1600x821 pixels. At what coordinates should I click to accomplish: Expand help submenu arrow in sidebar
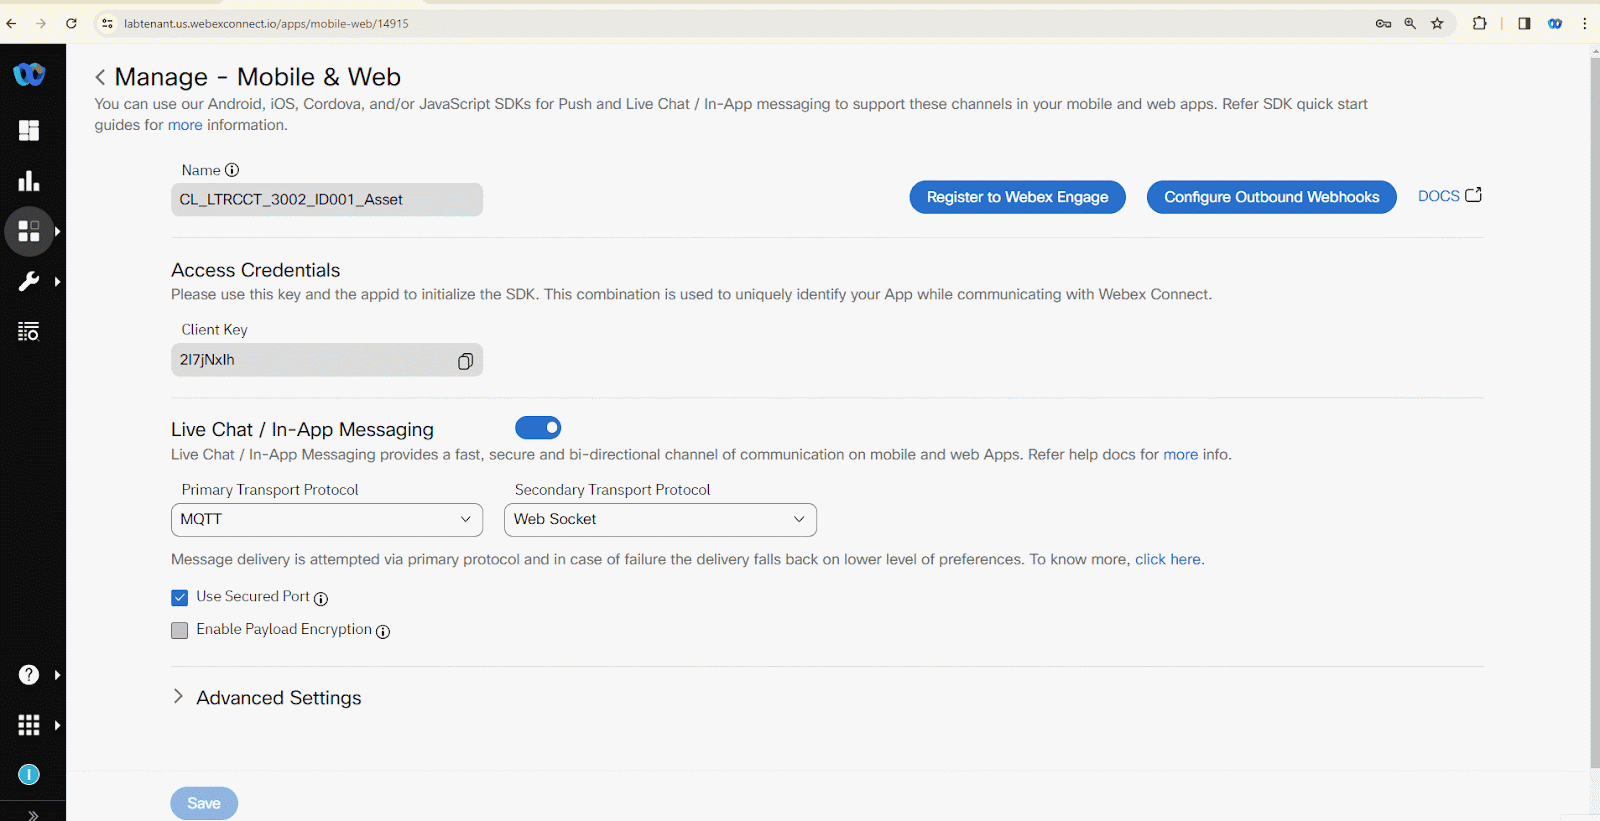click(x=58, y=675)
